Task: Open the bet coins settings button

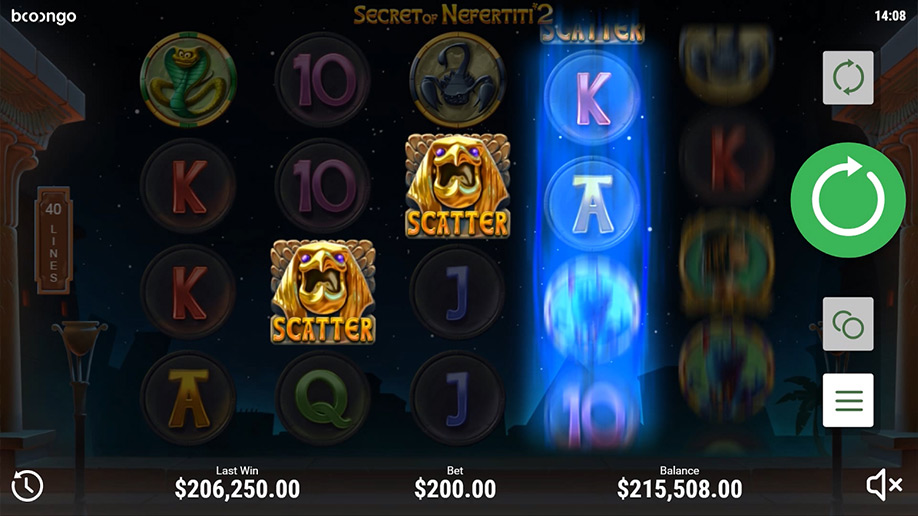Action: click(848, 324)
